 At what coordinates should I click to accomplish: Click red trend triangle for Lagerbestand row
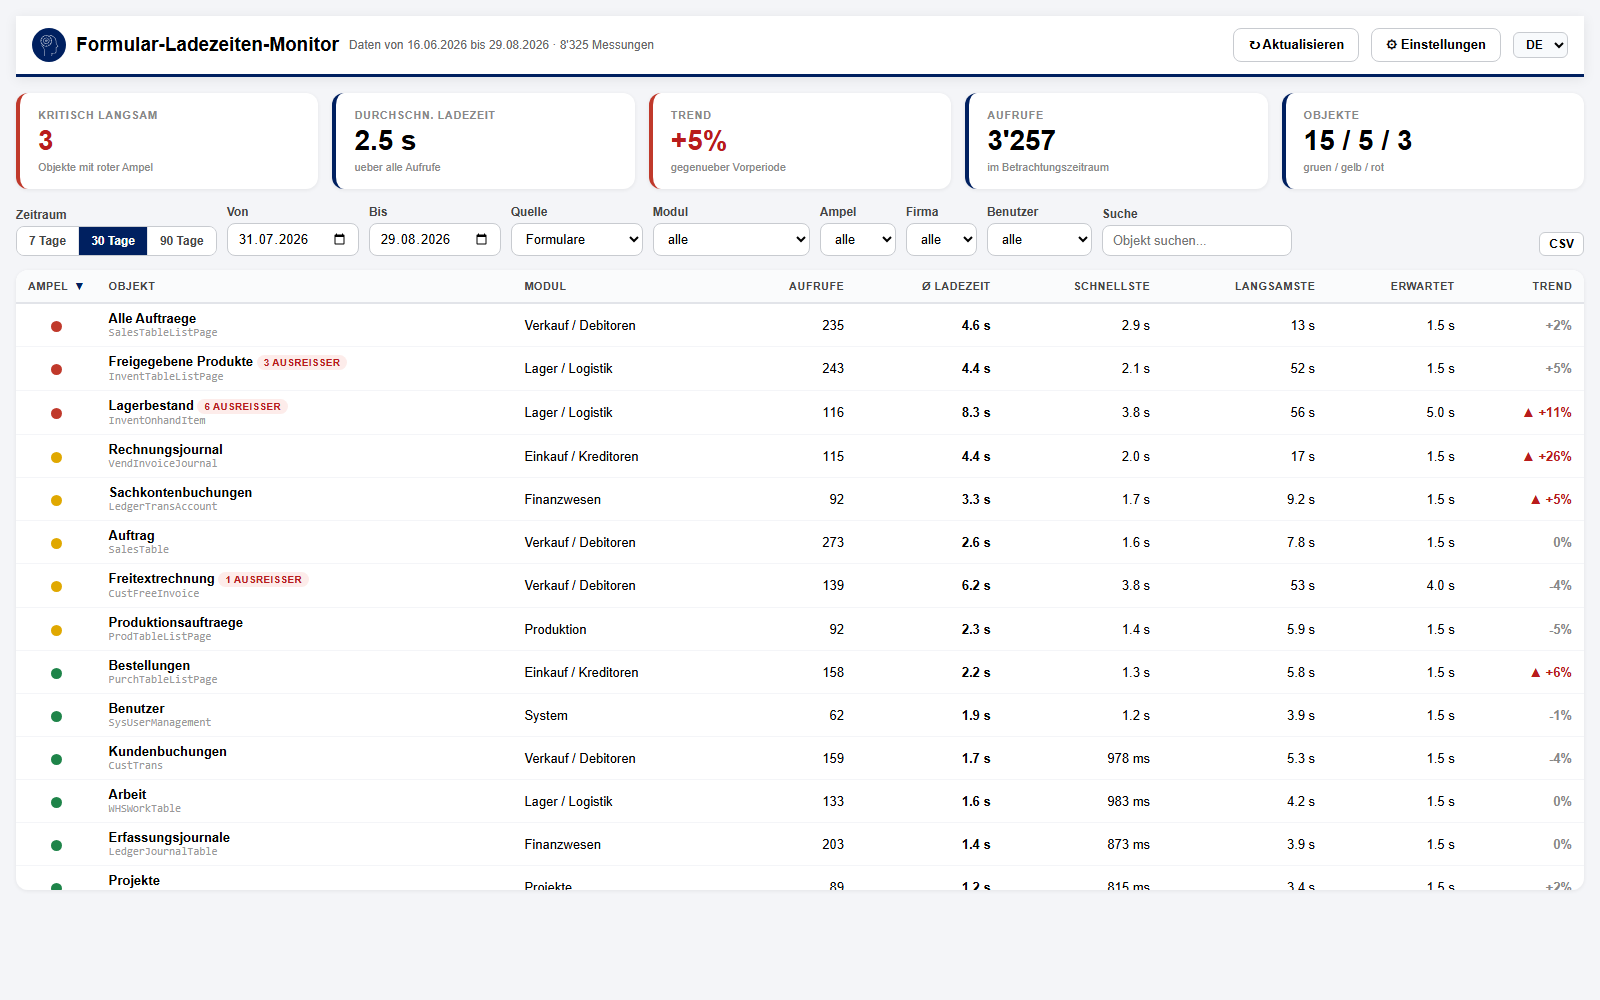click(x=1528, y=413)
